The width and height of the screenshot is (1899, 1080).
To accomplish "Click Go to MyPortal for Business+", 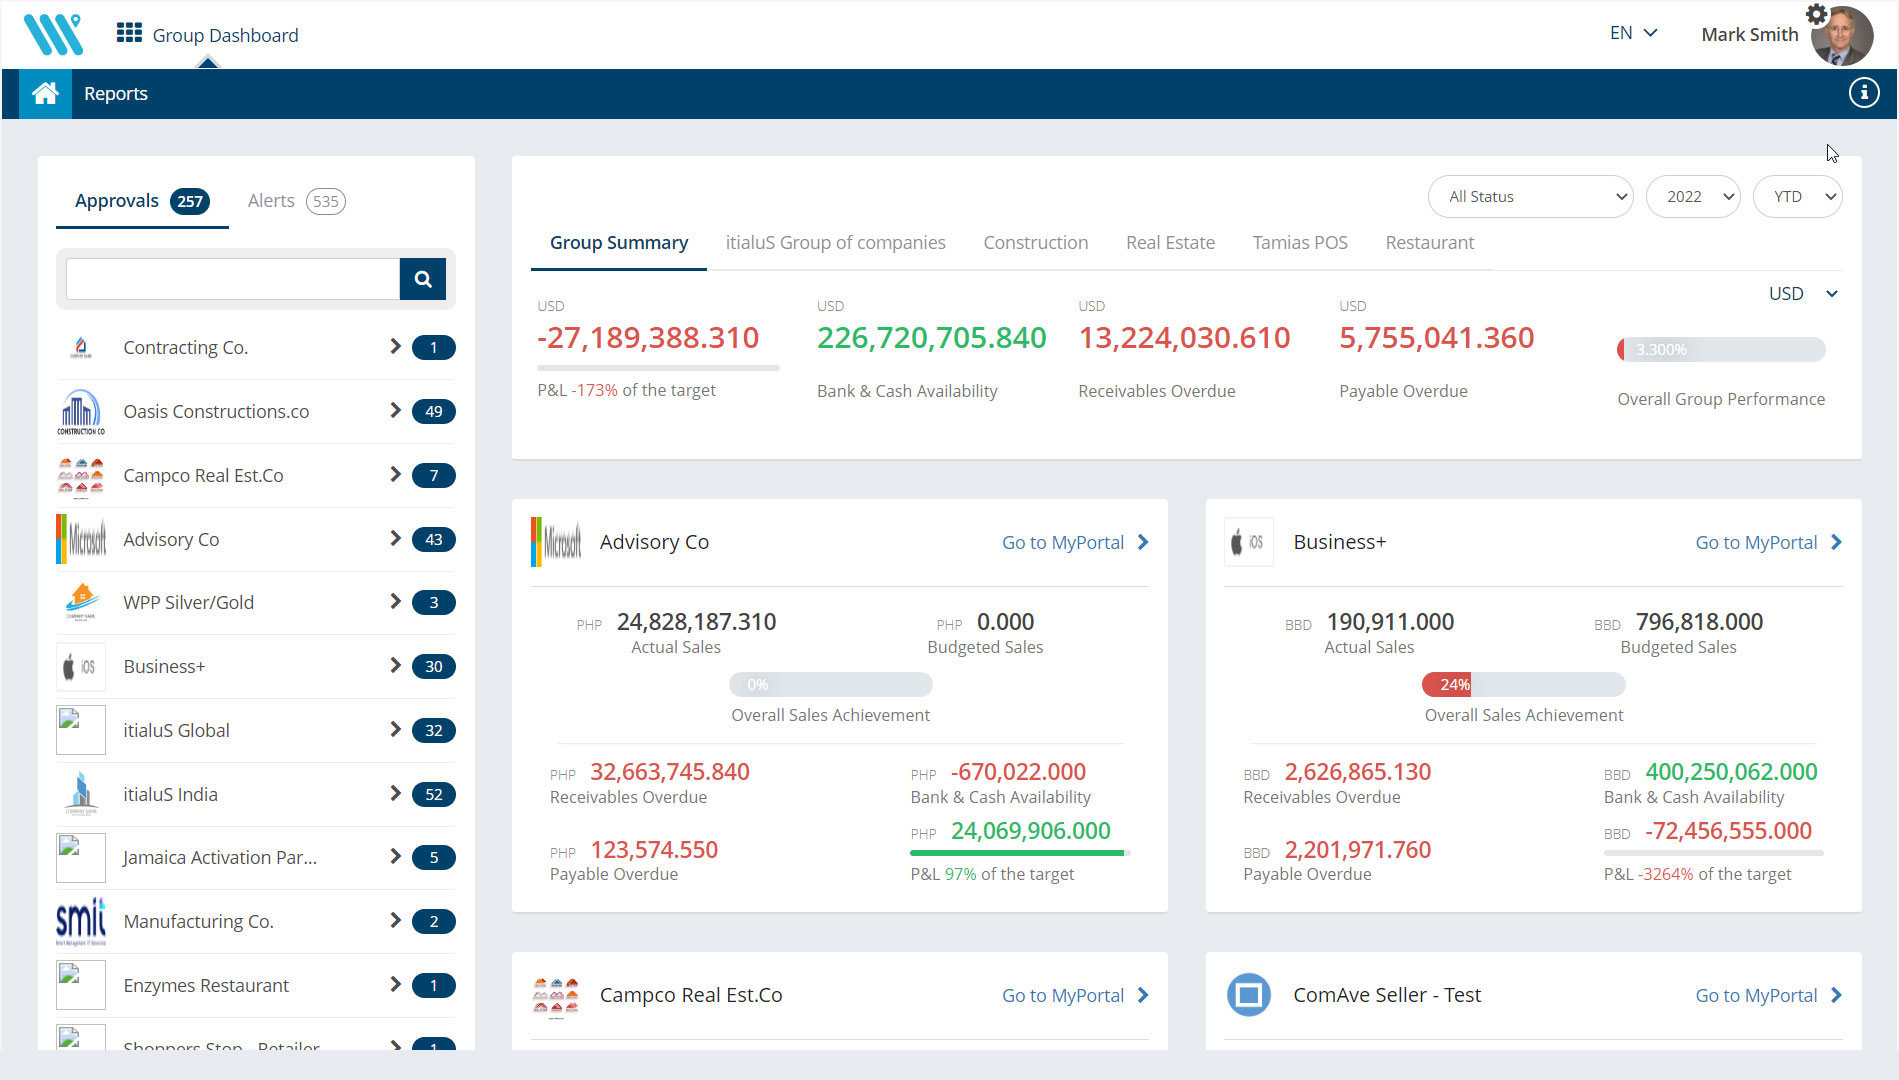I will click(x=1767, y=543).
